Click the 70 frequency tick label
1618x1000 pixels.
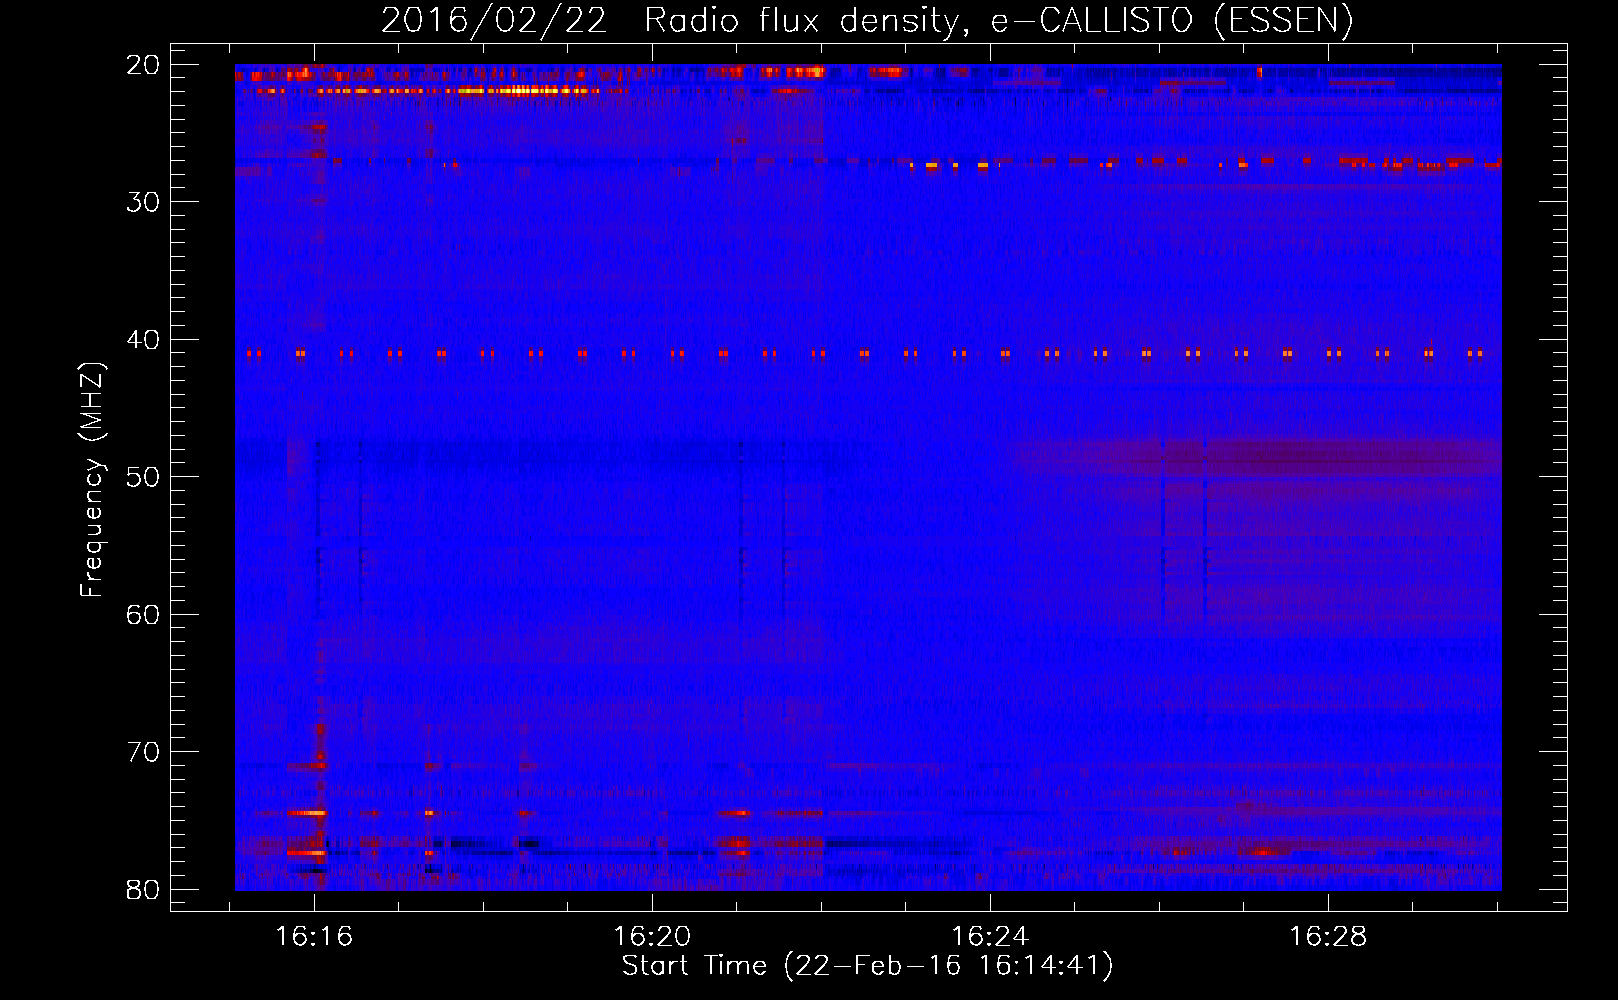pyautogui.click(x=143, y=752)
